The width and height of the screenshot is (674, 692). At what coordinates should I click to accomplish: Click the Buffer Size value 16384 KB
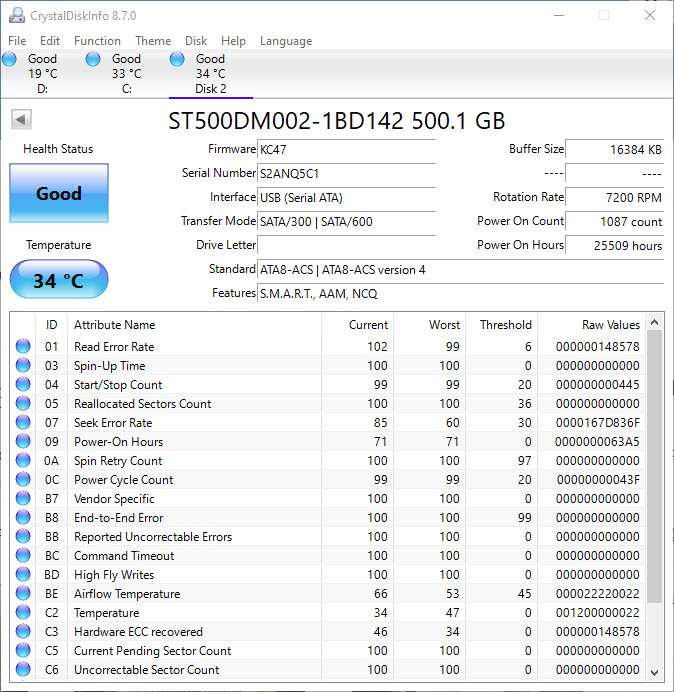[614, 150]
